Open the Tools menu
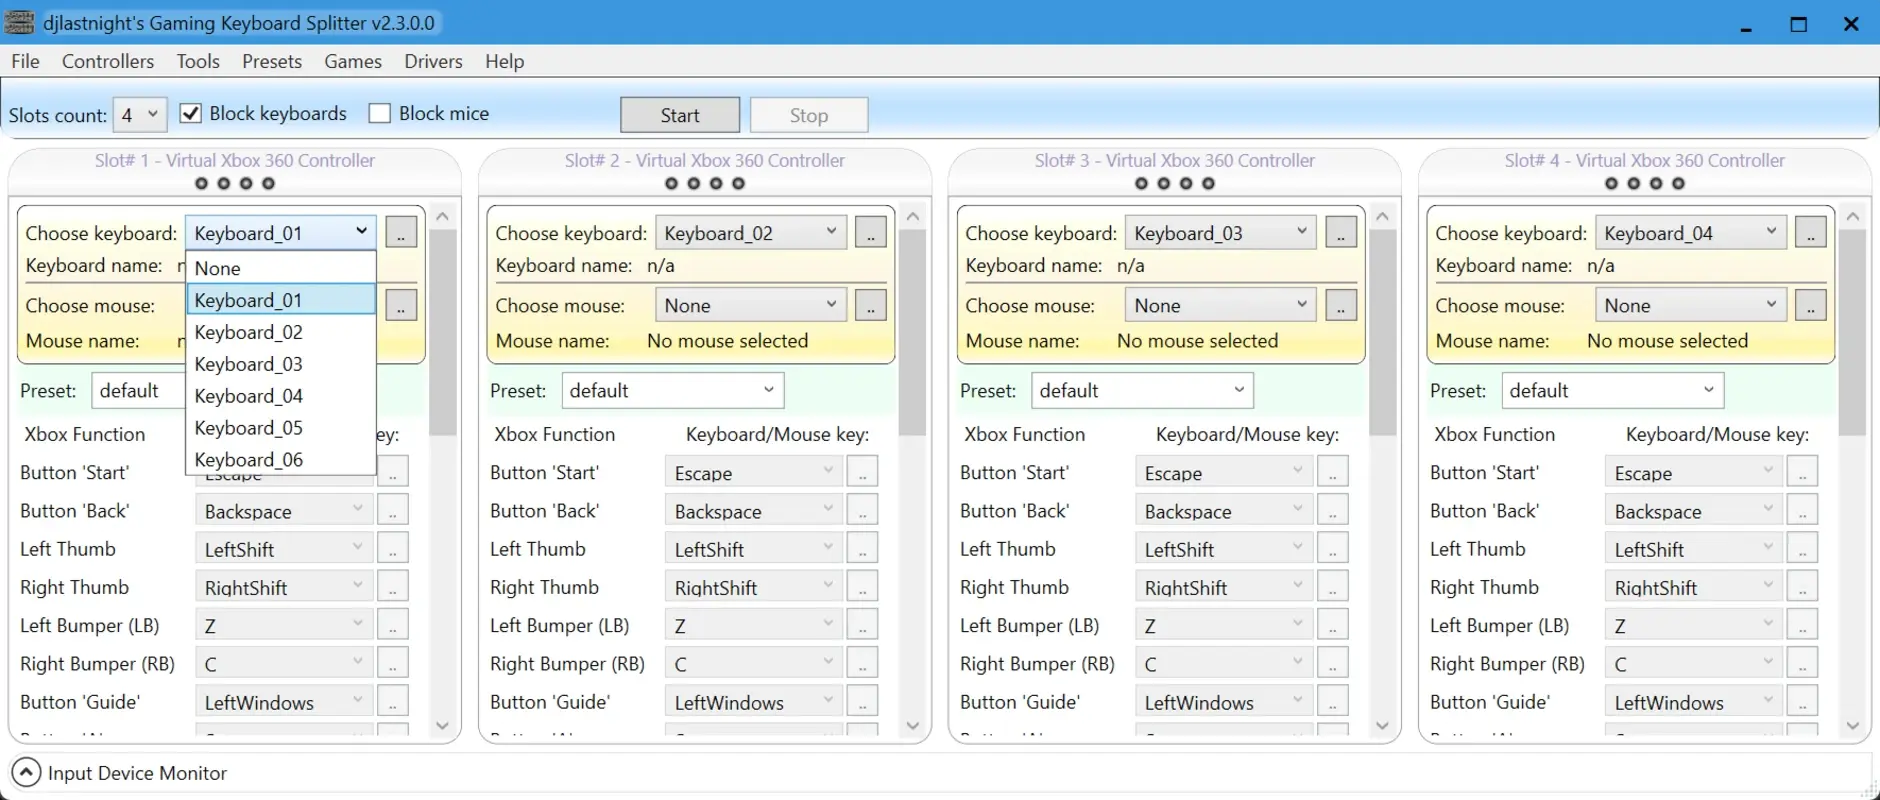 [198, 61]
